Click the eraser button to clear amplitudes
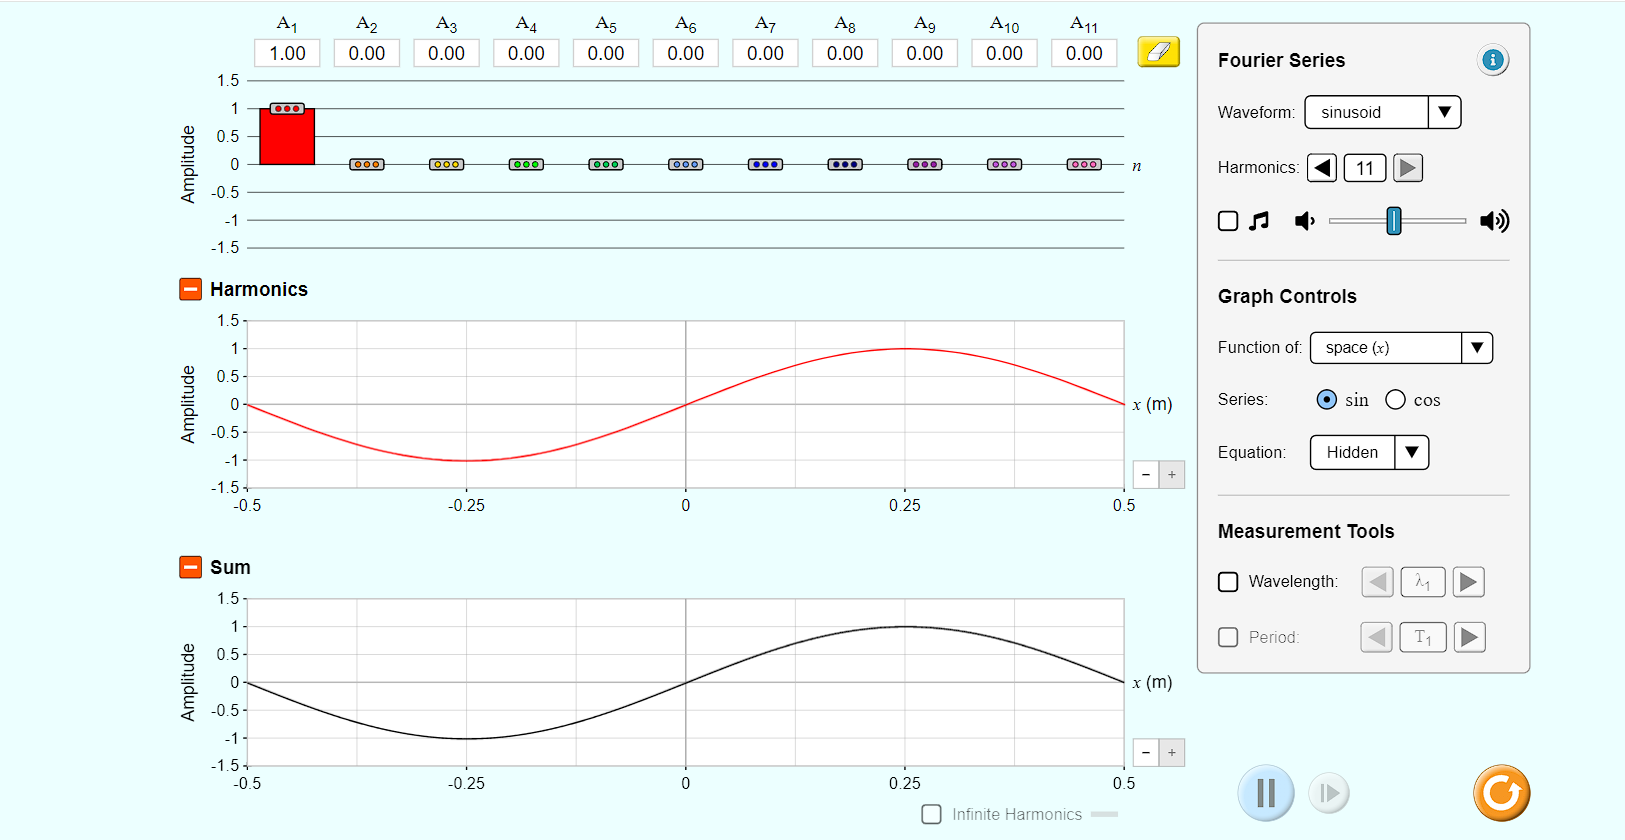This screenshot has width=1625, height=840. click(x=1158, y=52)
